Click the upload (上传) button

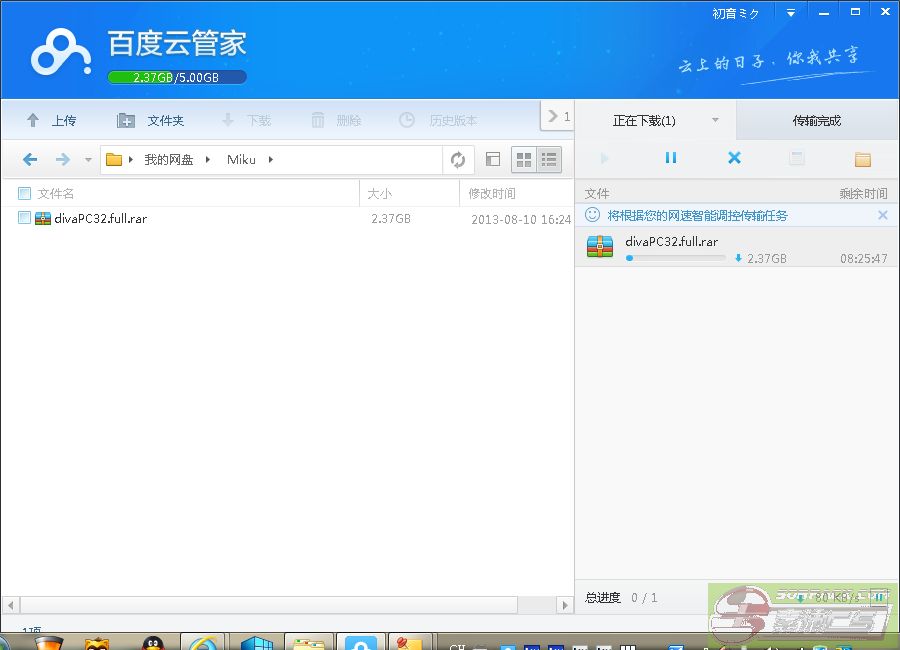[x=51, y=120]
